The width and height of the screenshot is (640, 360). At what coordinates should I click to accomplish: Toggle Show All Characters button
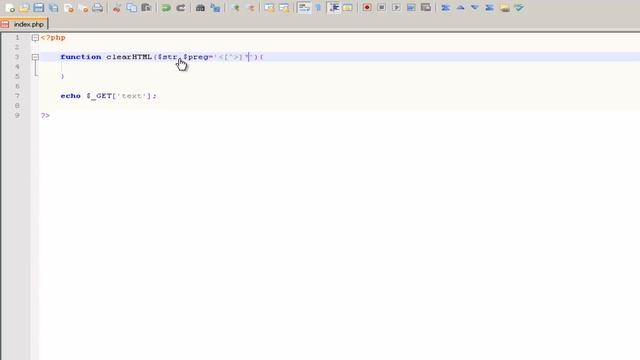[318, 8]
